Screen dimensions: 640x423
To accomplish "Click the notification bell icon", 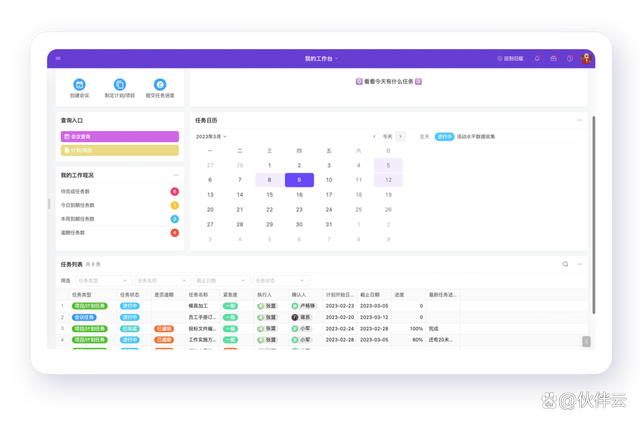I will 537,58.
